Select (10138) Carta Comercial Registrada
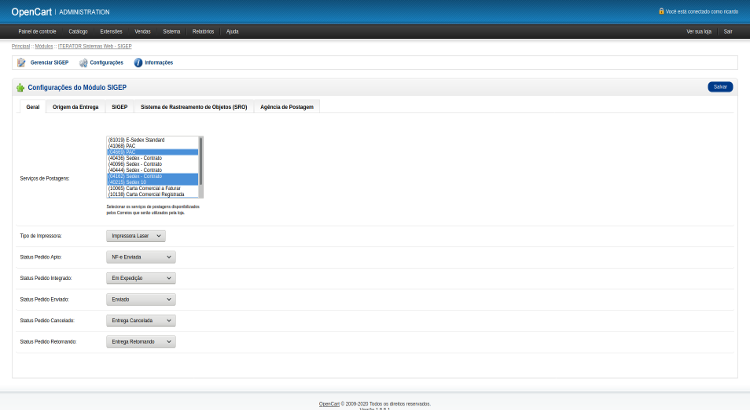 pyautogui.click(x=153, y=194)
